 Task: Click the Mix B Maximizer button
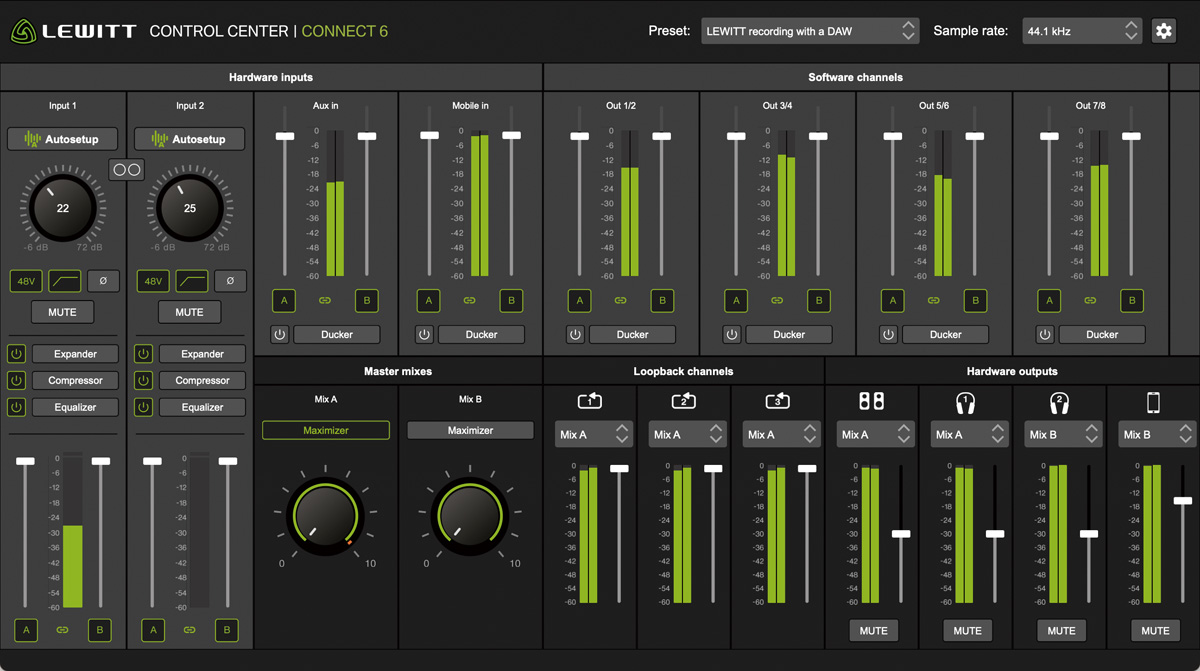[x=470, y=430]
